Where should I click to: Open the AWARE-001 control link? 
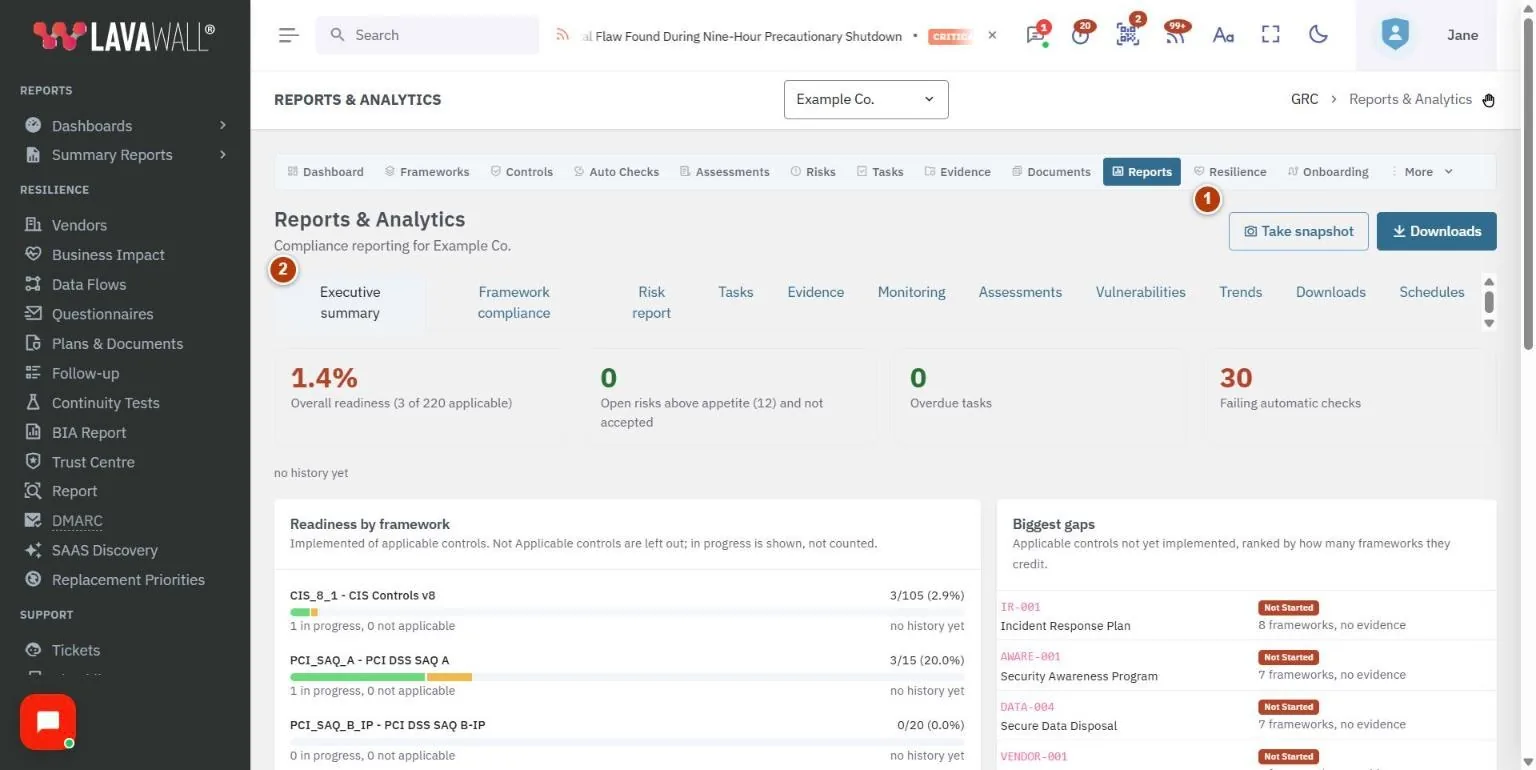coord(1030,657)
